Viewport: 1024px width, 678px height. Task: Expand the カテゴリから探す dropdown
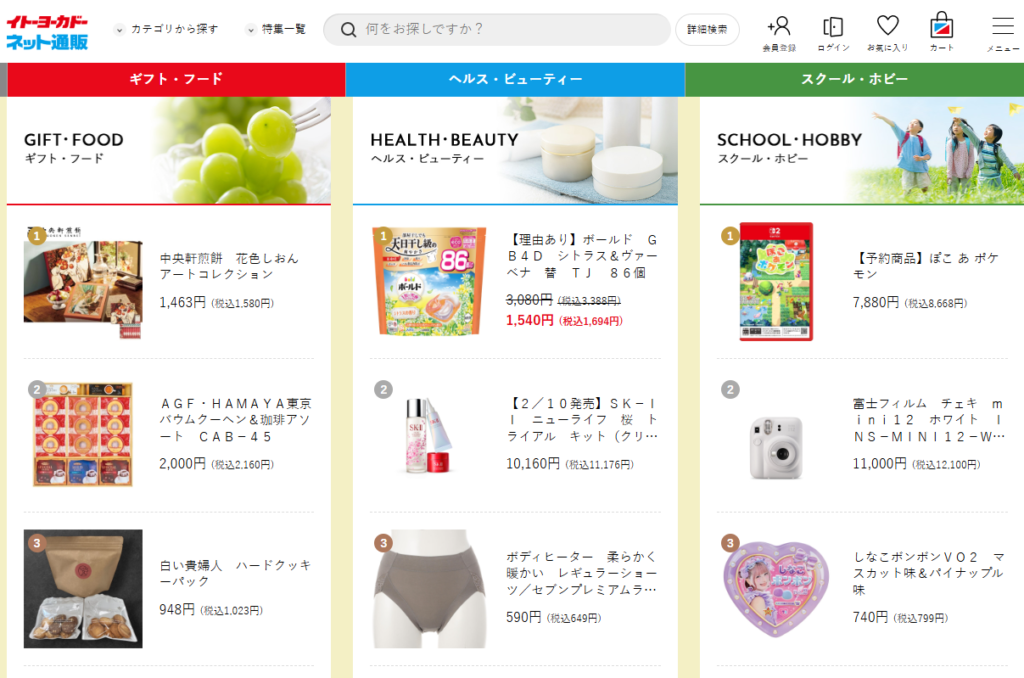coord(167,29)
